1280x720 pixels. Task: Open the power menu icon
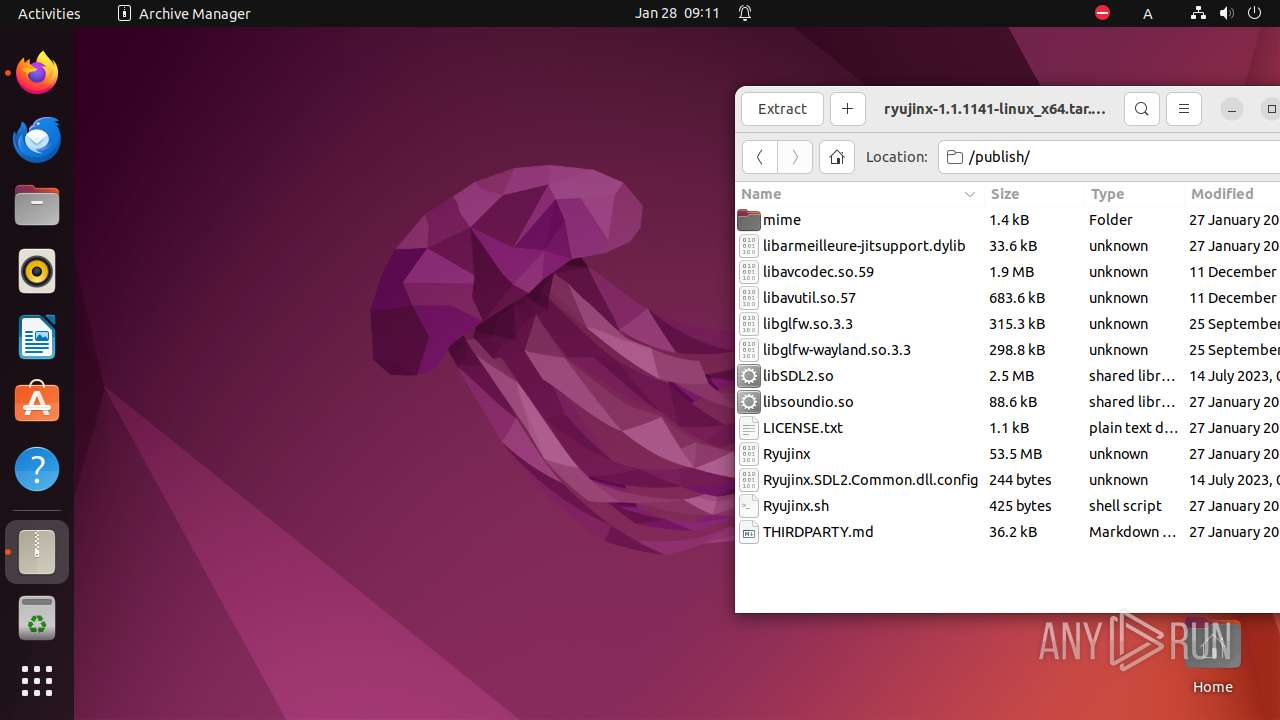(x=1255, y=13)
